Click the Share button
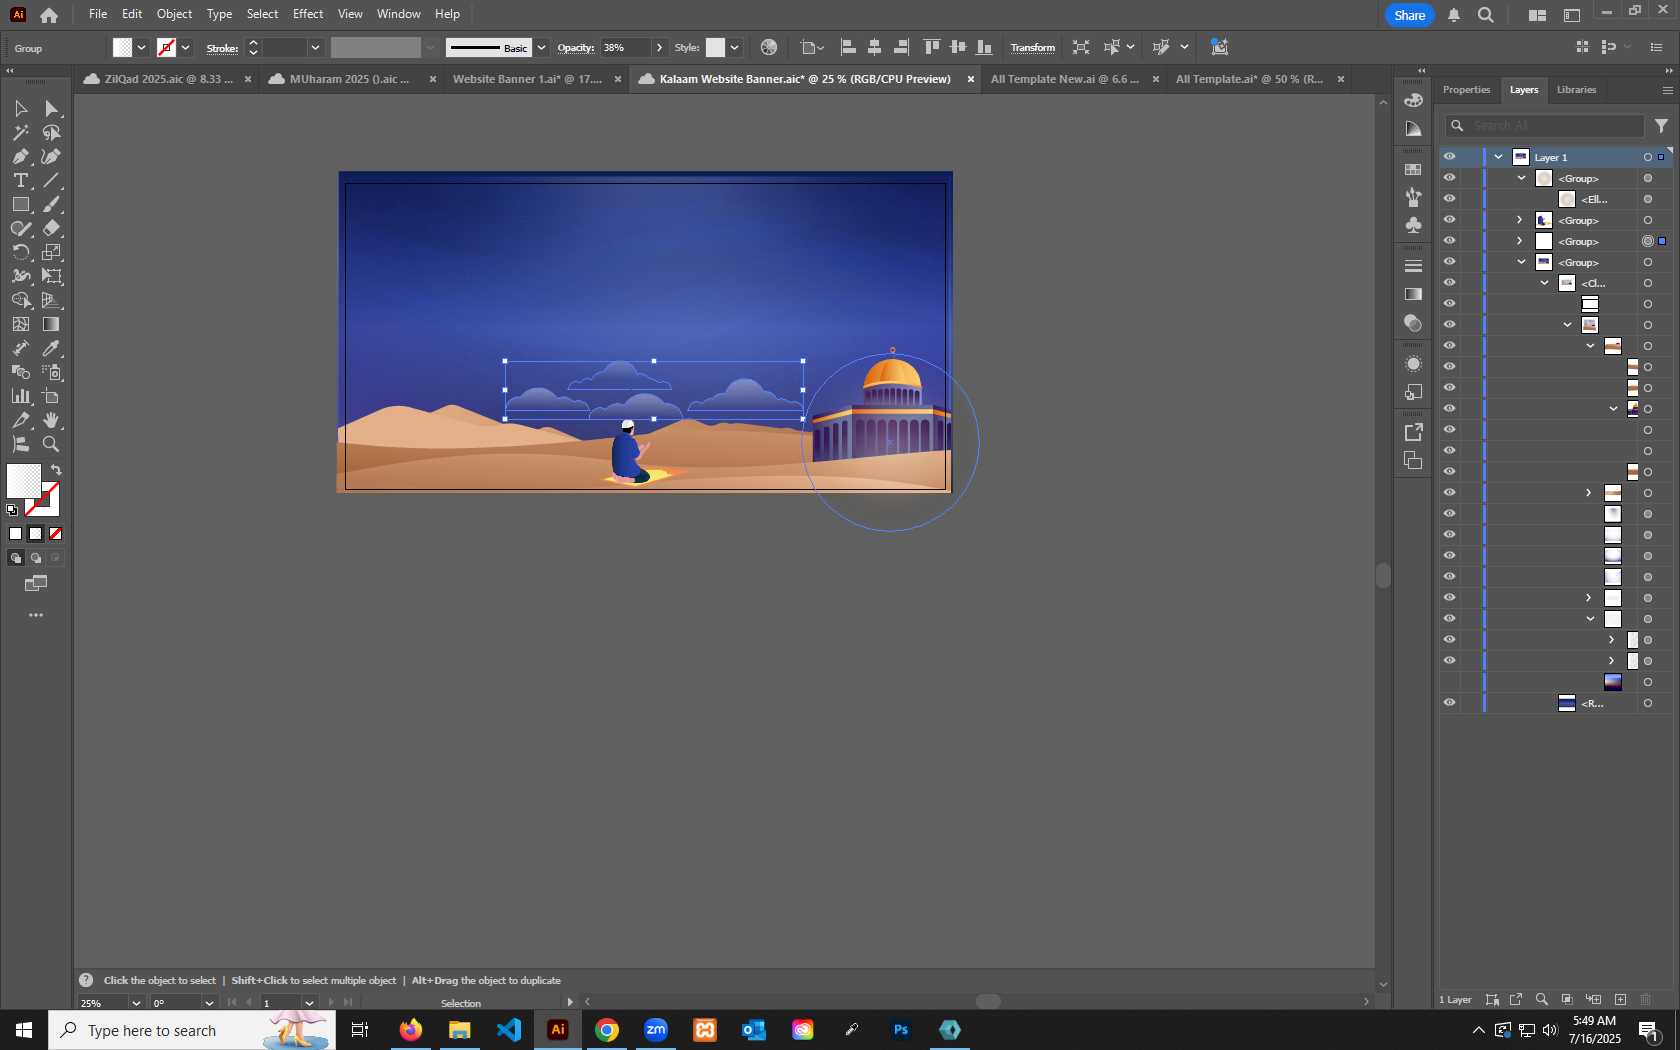The width and height of the screenshot is (1680, 1050). [1409, 15]
